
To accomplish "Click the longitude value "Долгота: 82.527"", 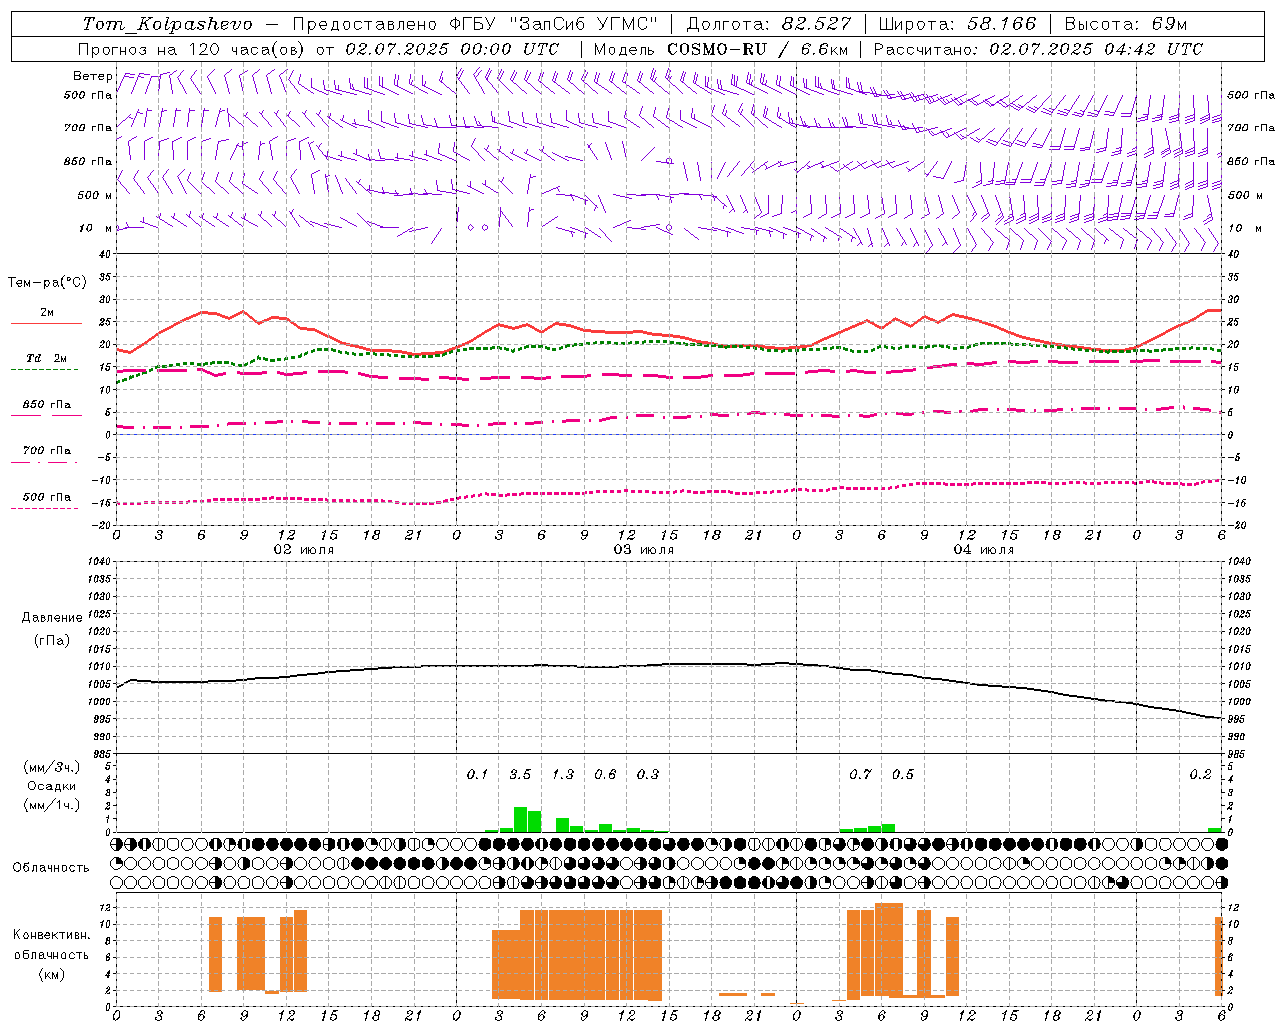I will coord(769,24).
